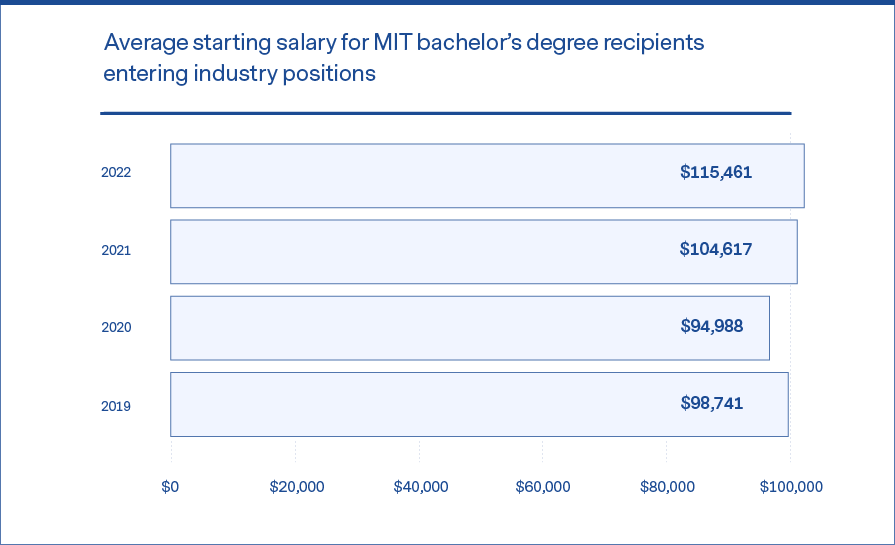Select the $94,988 value label
This screenshot has height=545, width=895.
click(712, 326)
